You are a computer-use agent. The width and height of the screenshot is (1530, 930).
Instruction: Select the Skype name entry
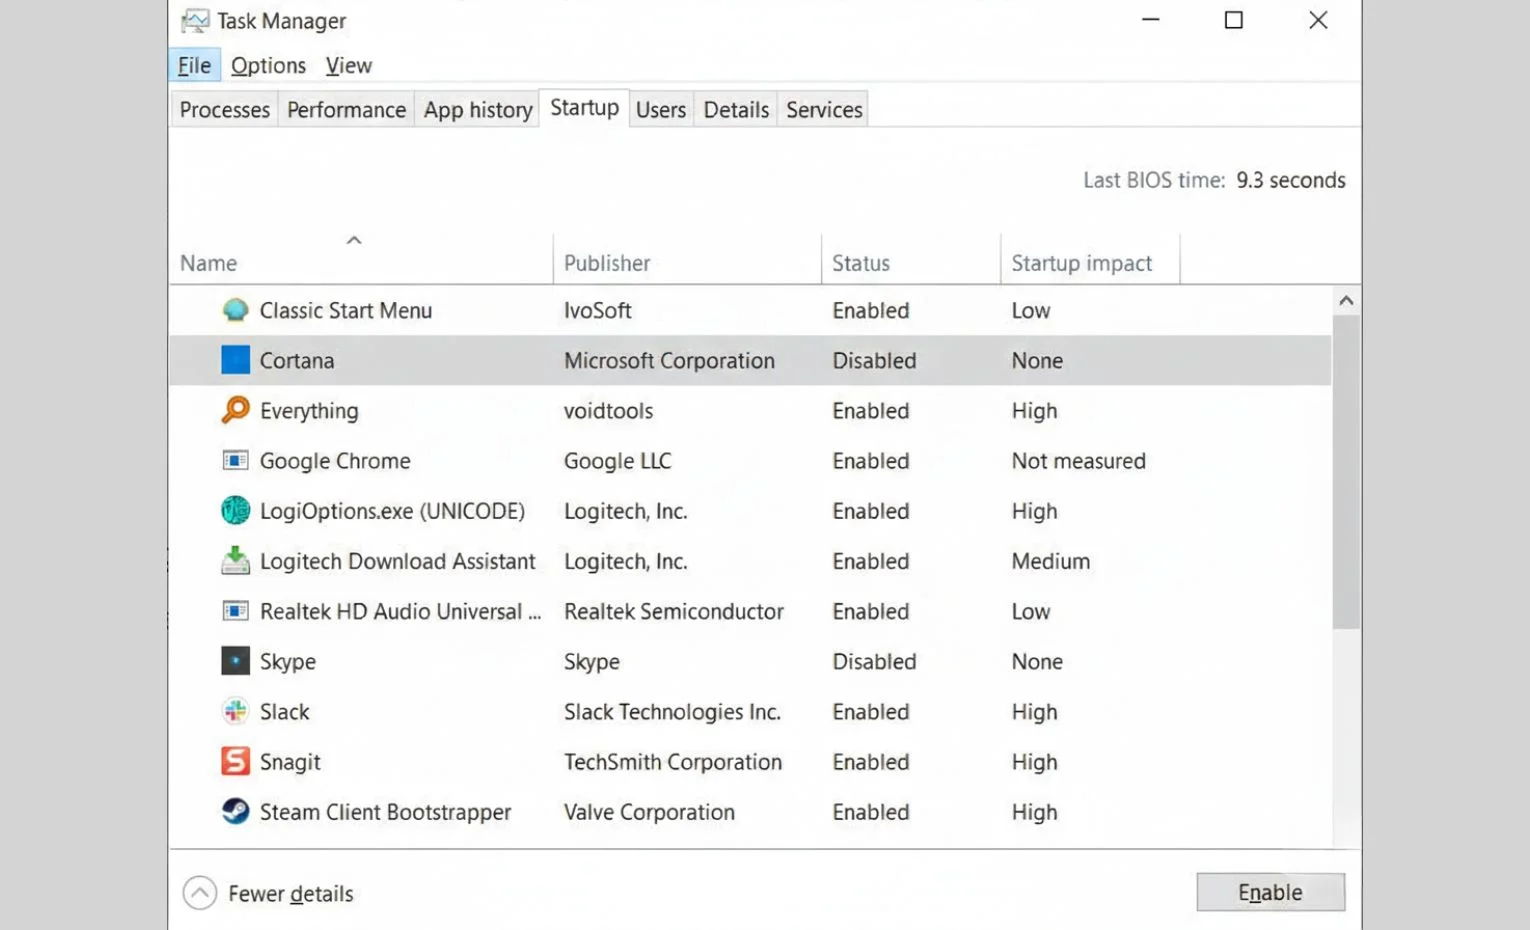(287, 661)
